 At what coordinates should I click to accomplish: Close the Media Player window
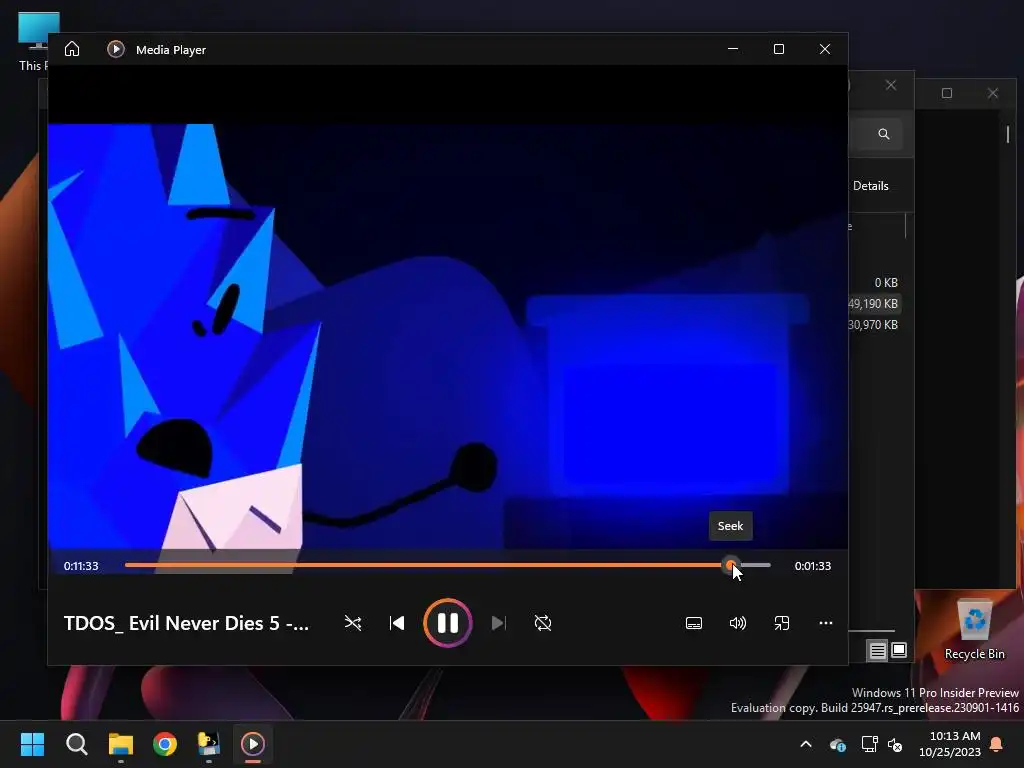tap(825, 49)
